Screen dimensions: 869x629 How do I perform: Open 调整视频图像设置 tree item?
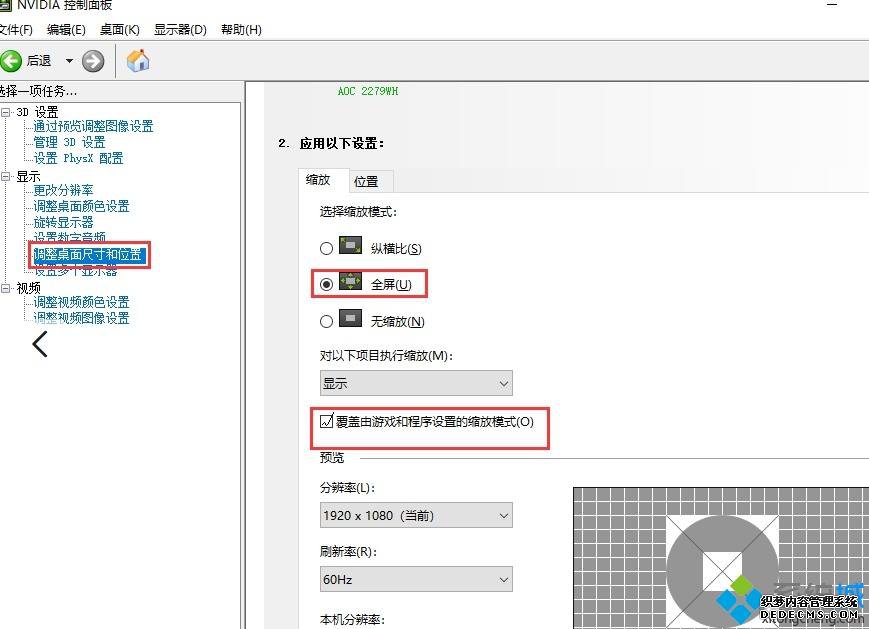point(81,318)
